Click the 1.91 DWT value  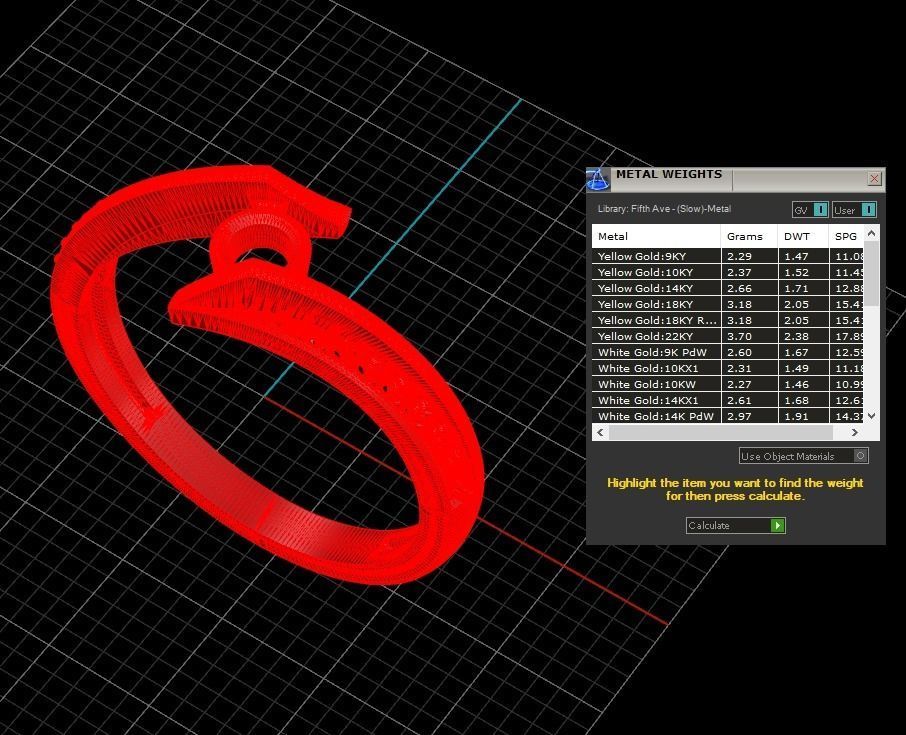click(x=796, y=416)
